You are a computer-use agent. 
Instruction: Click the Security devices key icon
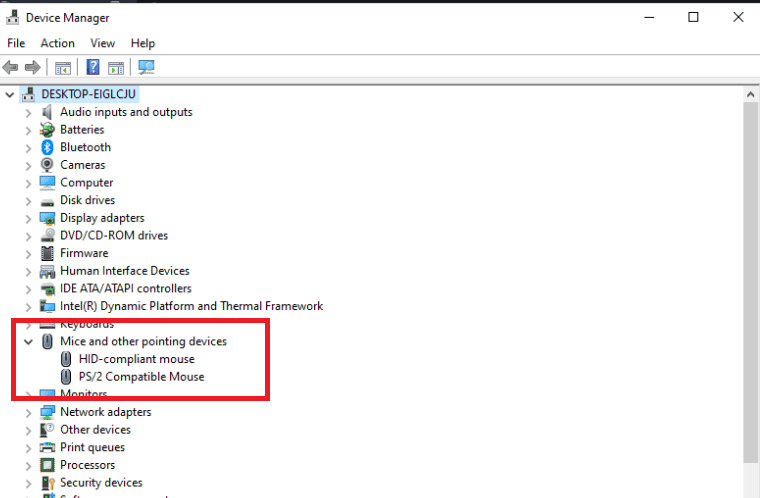(x=48, y=483)
